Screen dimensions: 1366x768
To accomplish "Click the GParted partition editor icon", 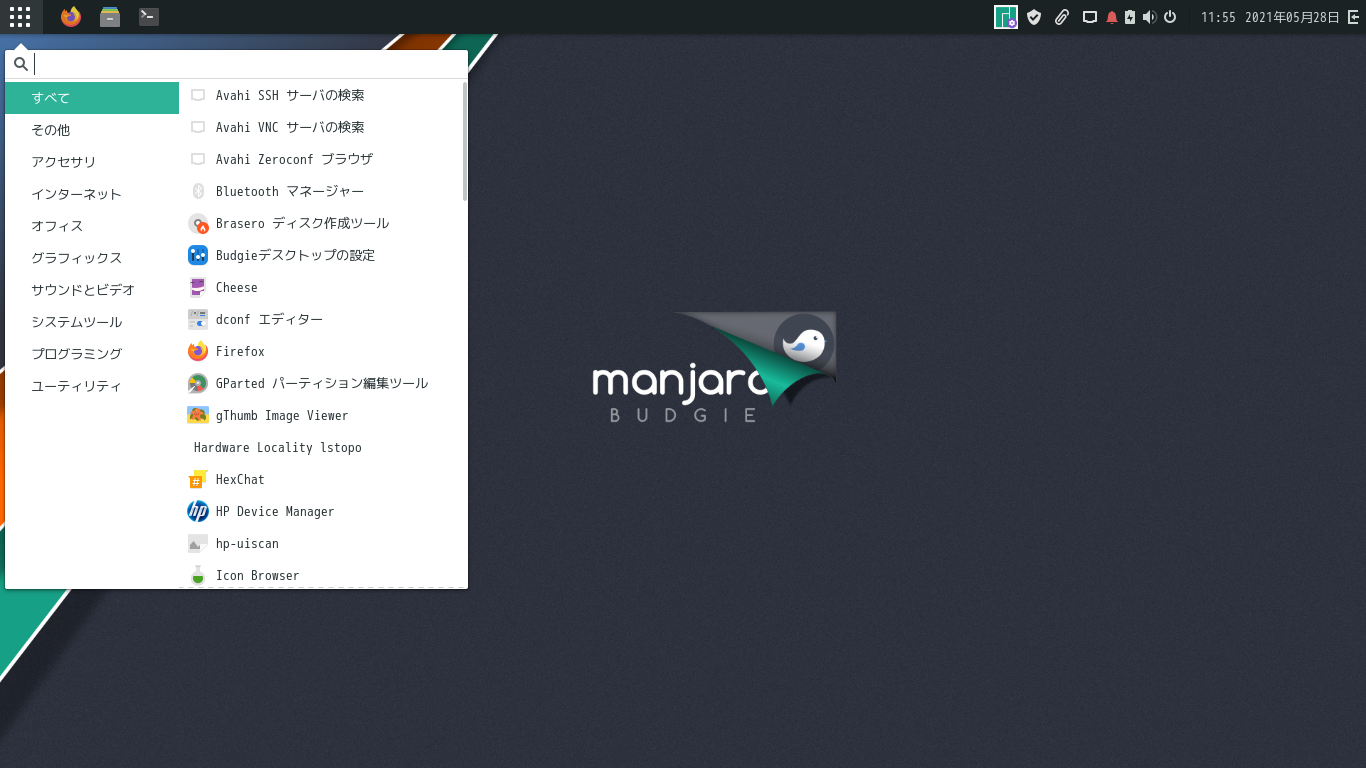I will (198, 383).
